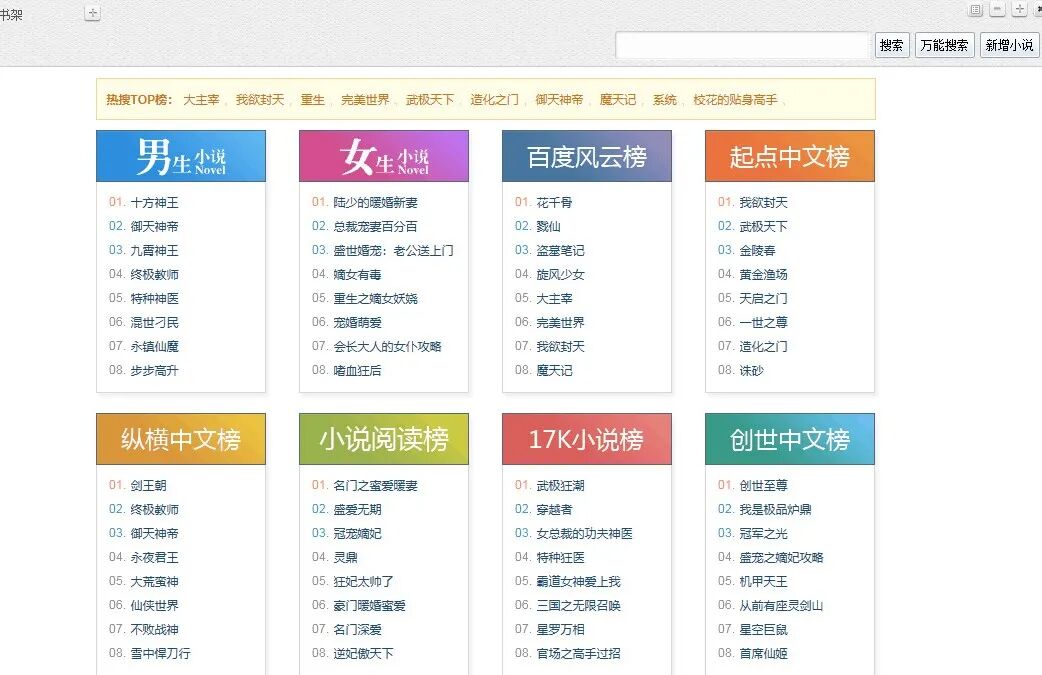The width and height of the screenshot is (1042, 675).
Task: Open hot search keyword 校花的贴身高手
Action: pos(735,100)
